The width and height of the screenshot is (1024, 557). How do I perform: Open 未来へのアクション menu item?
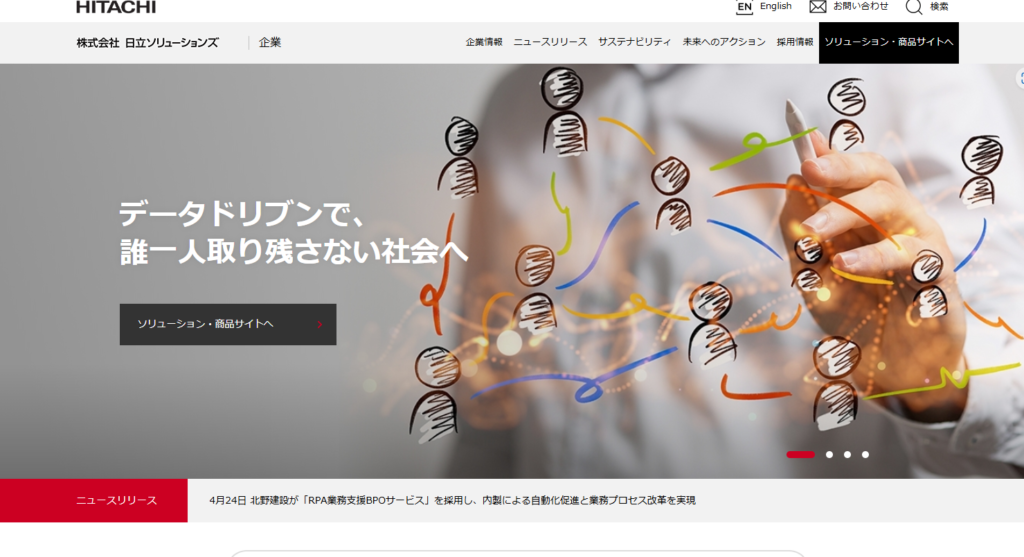[724, 42]
